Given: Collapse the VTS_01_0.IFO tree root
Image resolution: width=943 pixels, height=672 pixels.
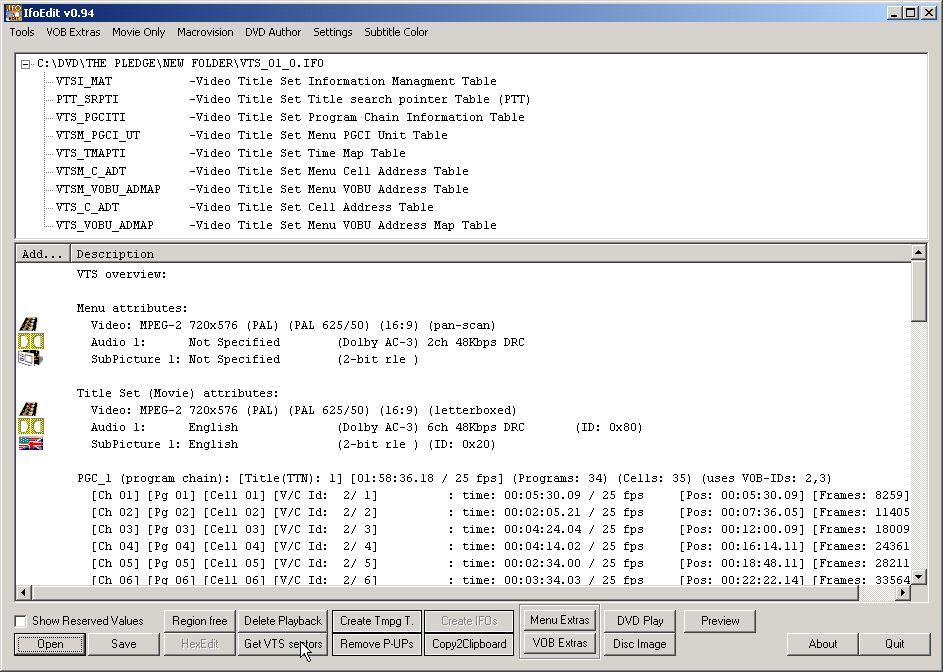Looking at the screenshot, I should coord(25,64).
